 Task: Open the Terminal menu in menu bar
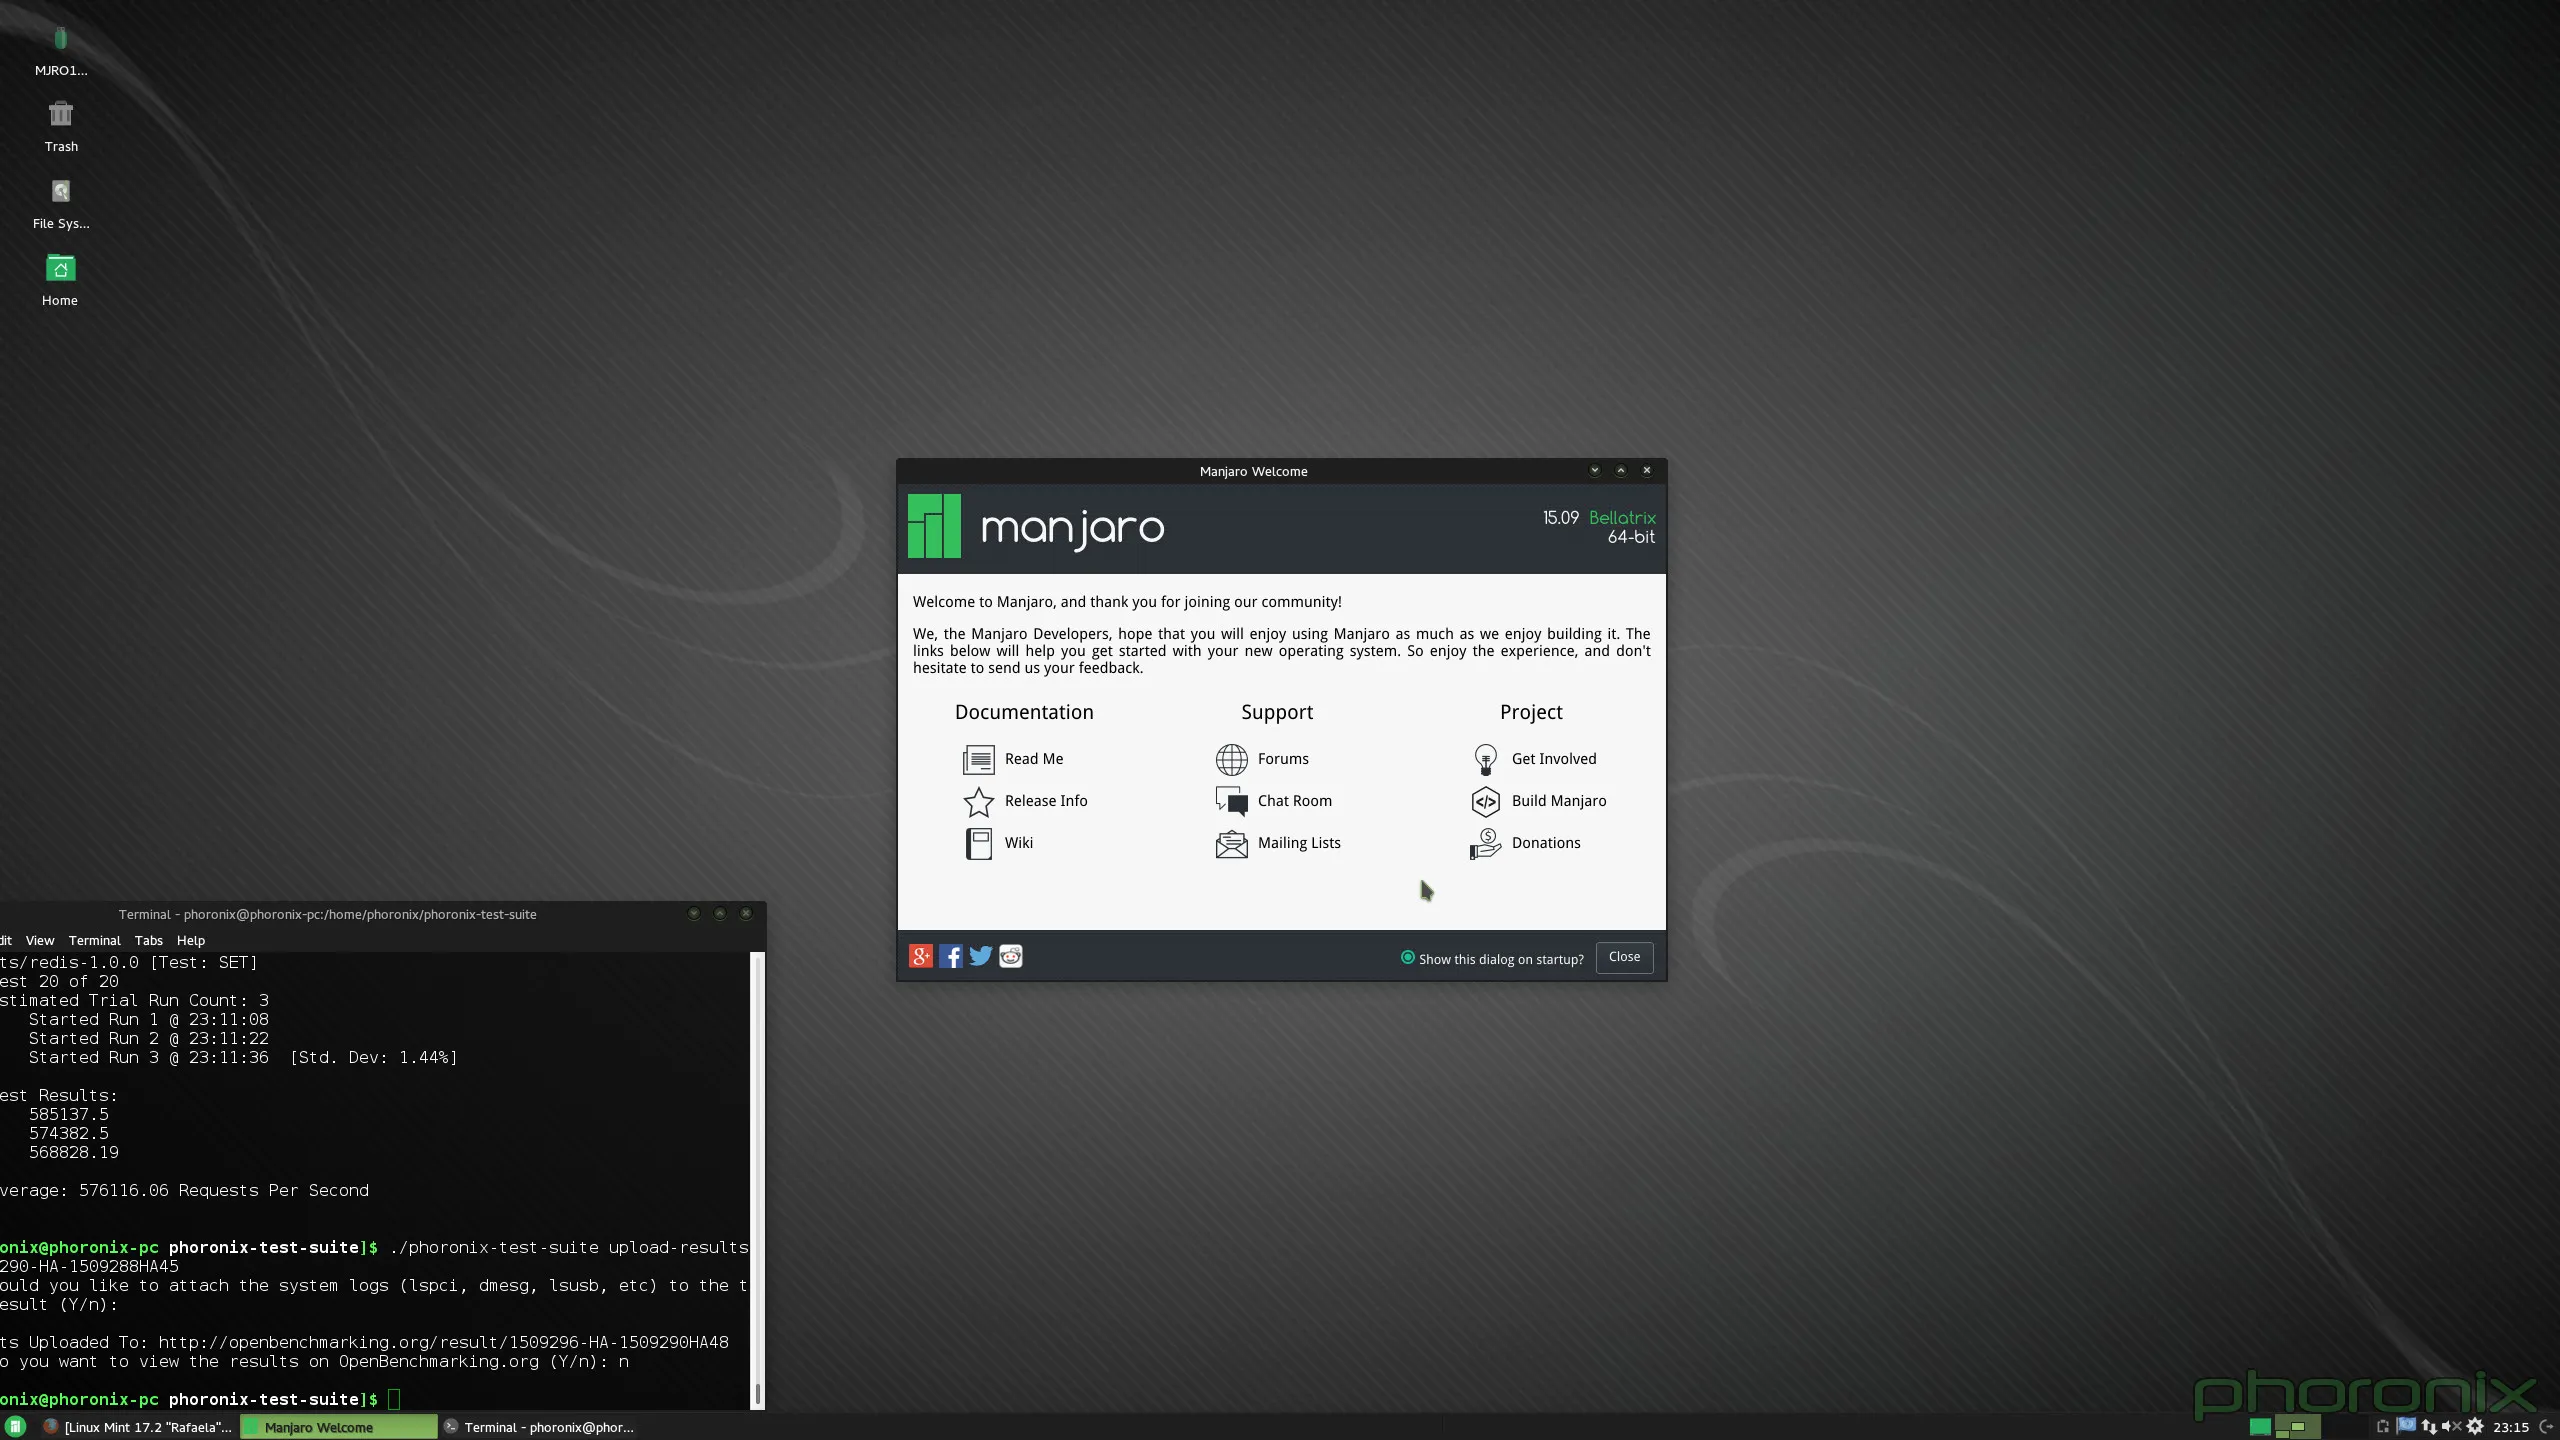pyautogui.click(x=94, y=941)
